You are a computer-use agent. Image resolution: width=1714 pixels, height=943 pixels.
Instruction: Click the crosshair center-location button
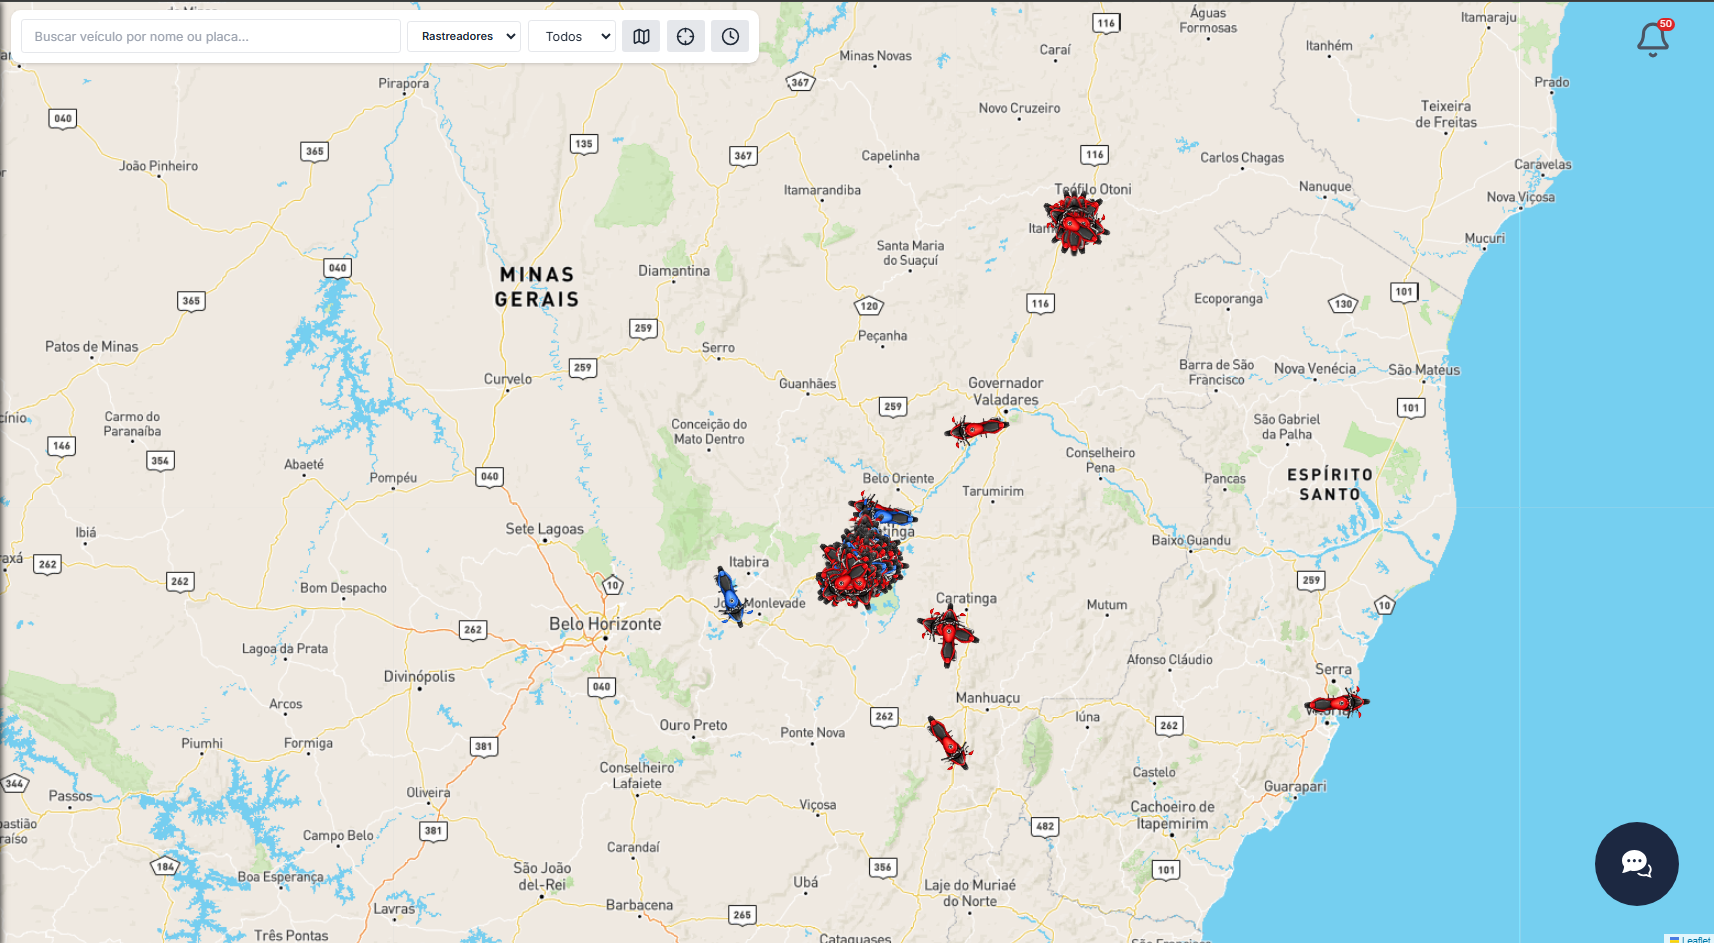685,36
